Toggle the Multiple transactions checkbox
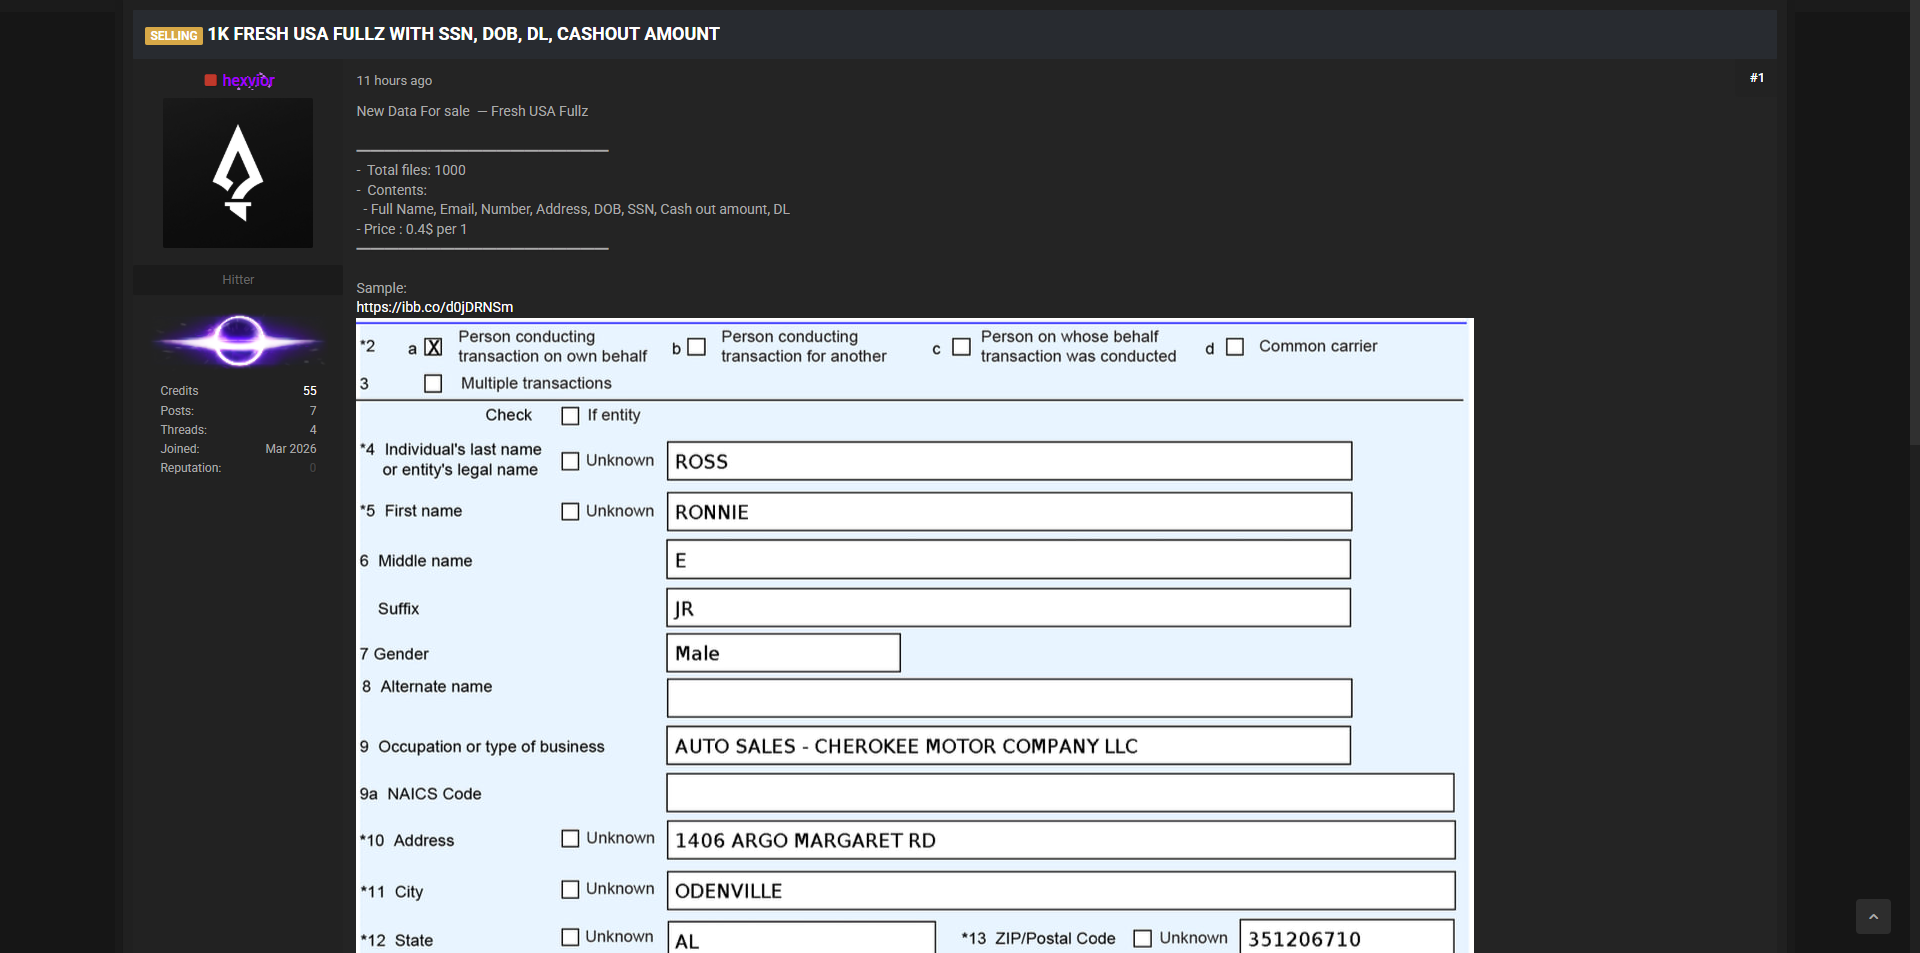The height and width of the screenshot is (953, 1920). click(x=433, y=384)
